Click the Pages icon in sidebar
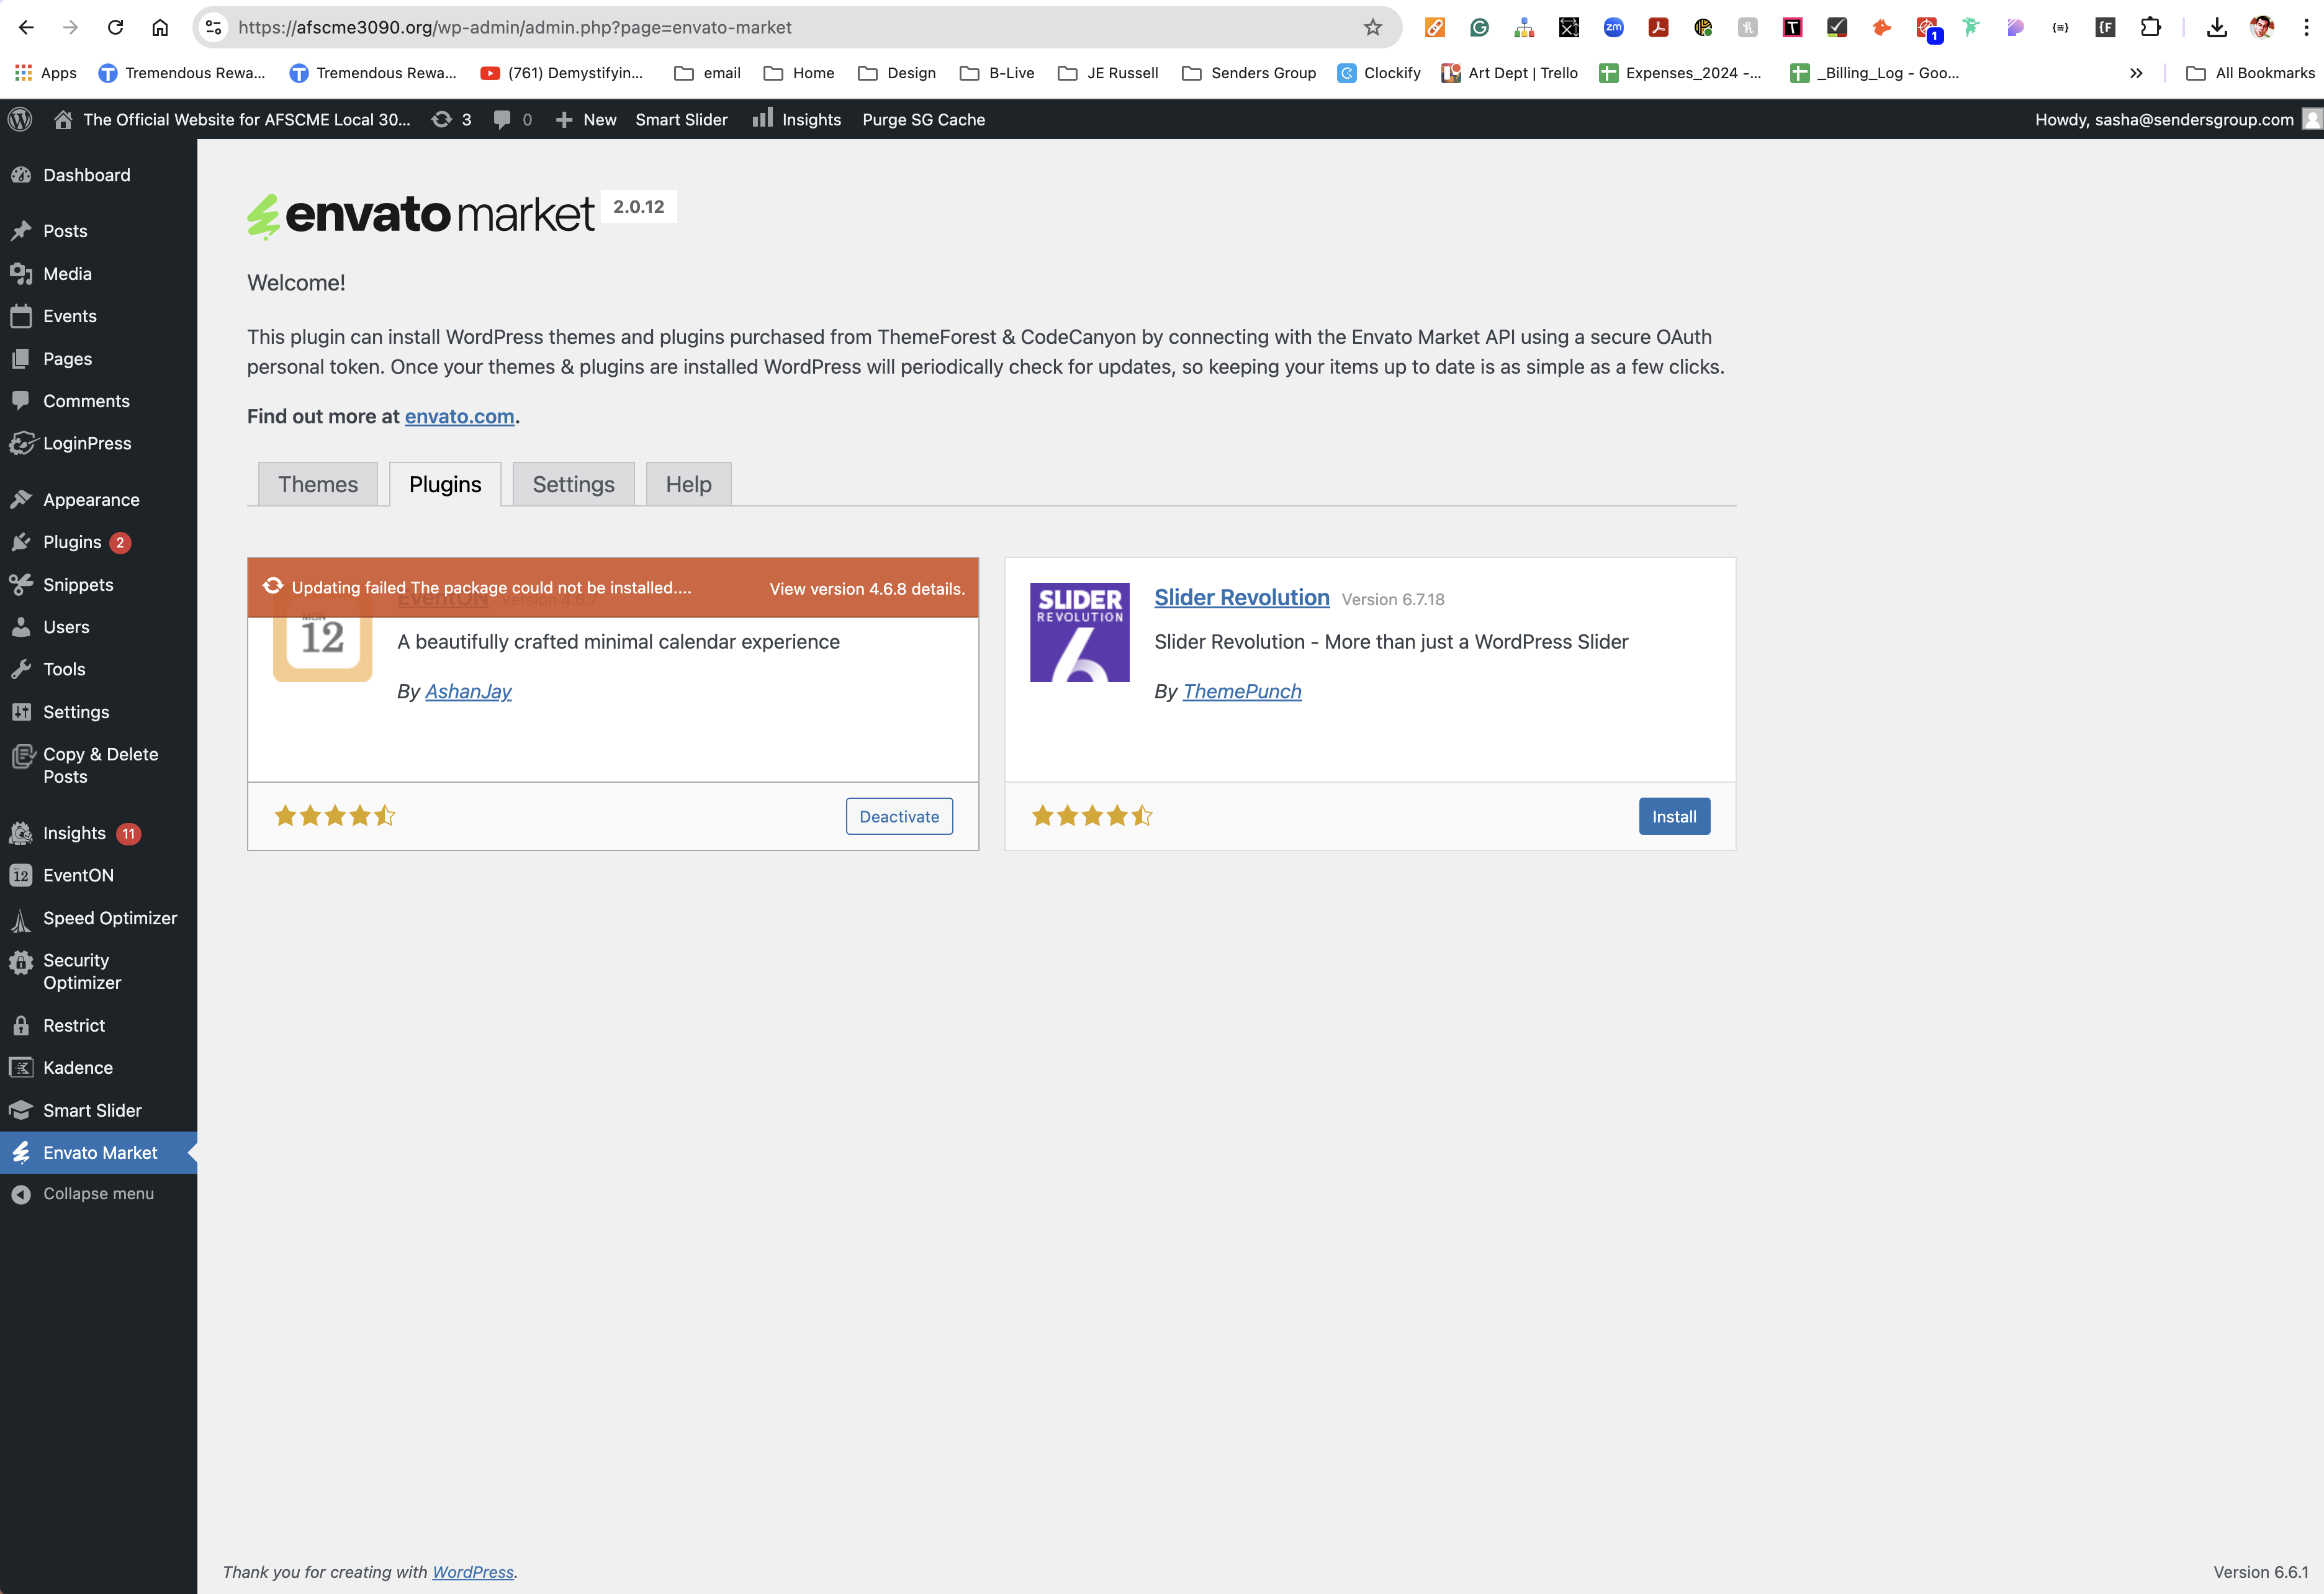The image size is (2324, 1594). pos(21,359)
